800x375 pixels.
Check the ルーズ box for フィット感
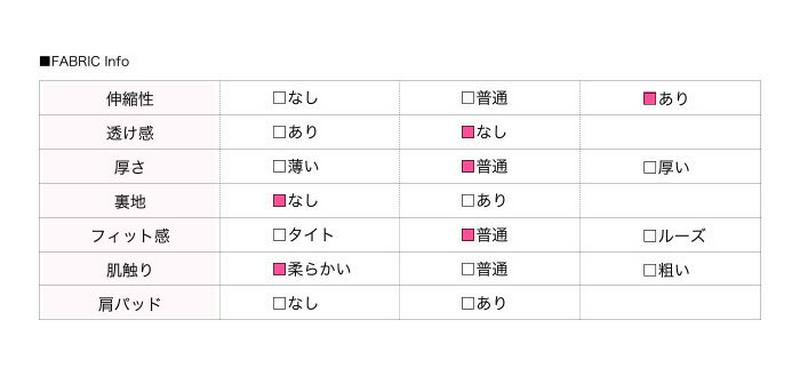point(649,236)
